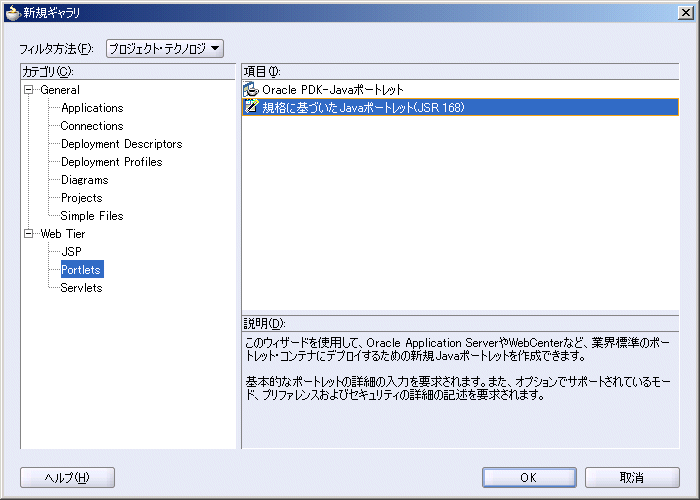Choose the Diagrams category
700x500 pixels.
pyautogui.click(x=85, y=180)
